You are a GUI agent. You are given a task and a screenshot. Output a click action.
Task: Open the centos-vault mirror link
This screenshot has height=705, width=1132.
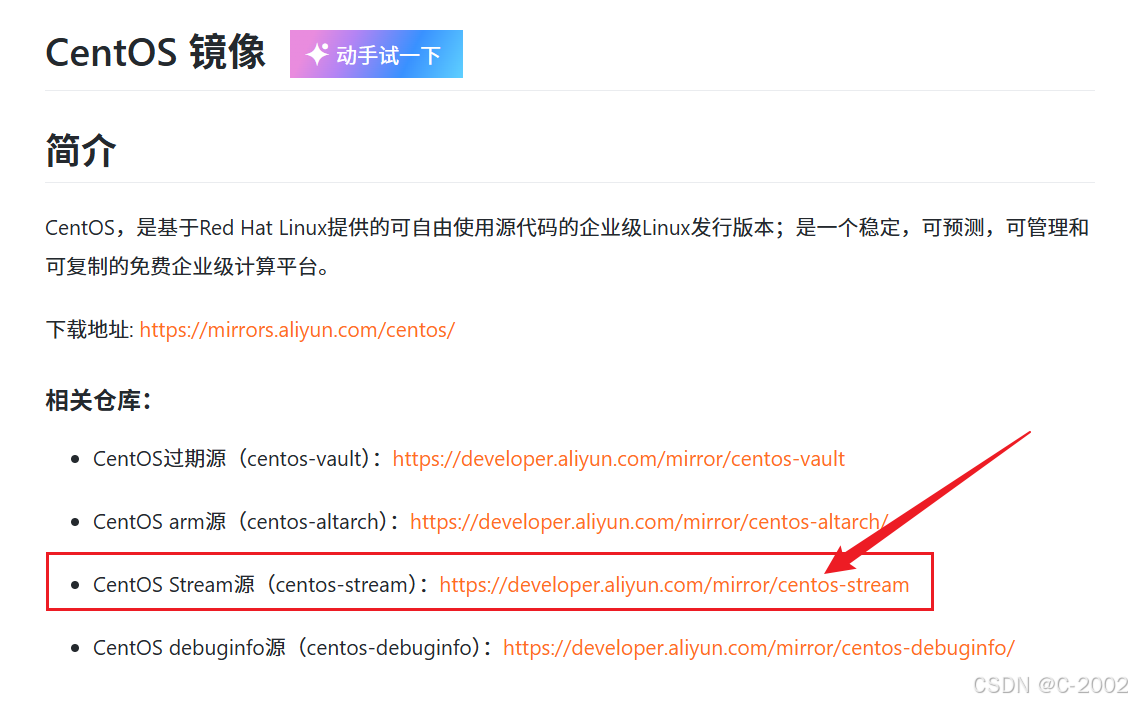click(618, 459)
